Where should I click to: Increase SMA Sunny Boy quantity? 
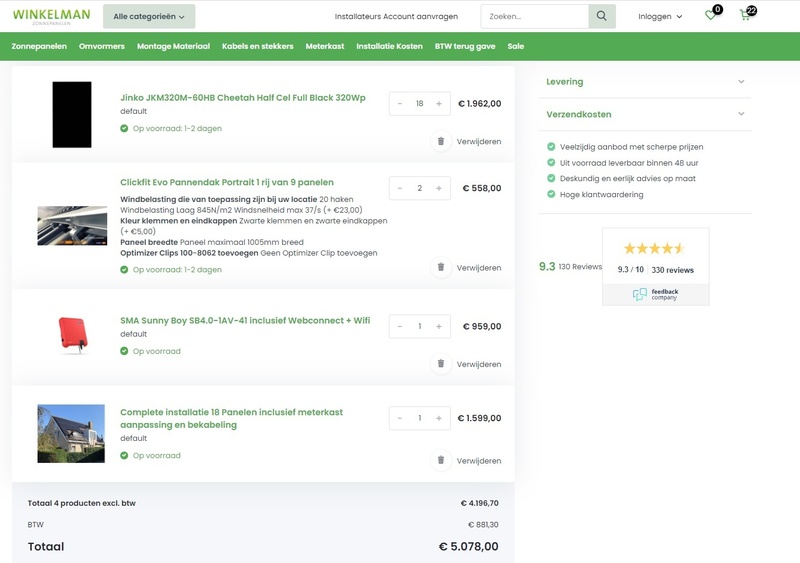pos(439,326)
